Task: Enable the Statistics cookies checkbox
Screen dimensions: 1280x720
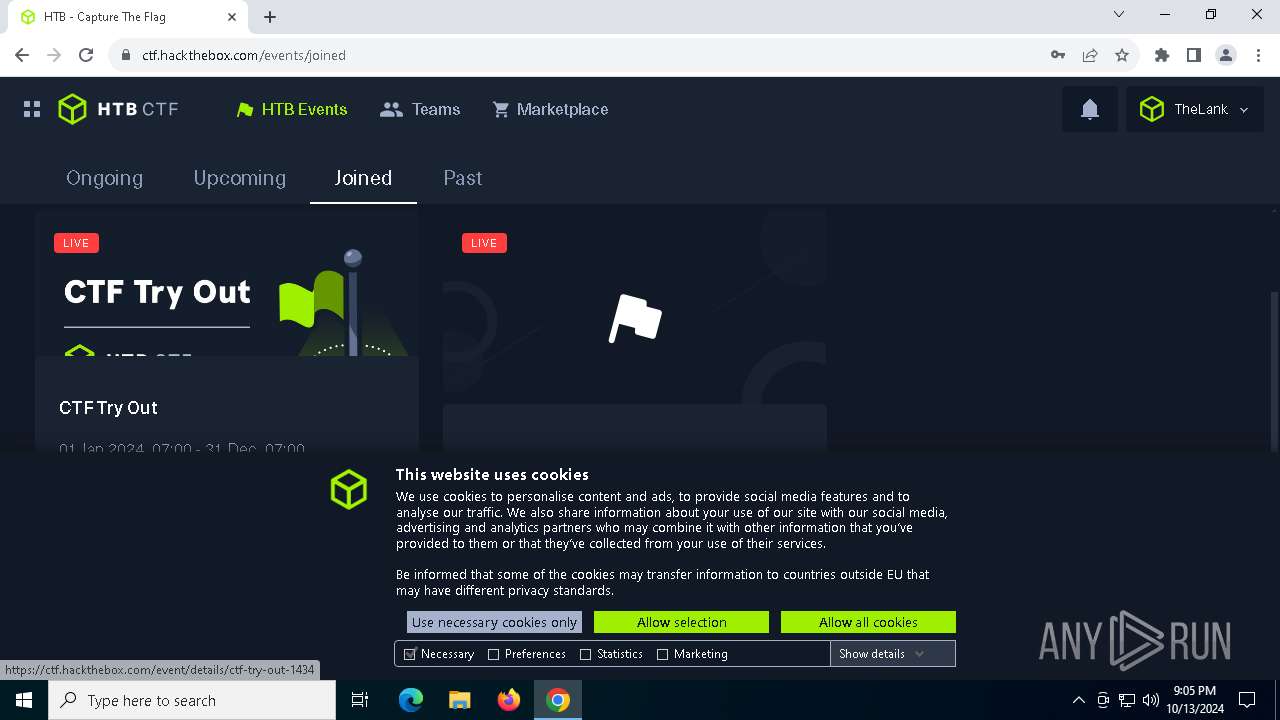Action: pos(585,654)
